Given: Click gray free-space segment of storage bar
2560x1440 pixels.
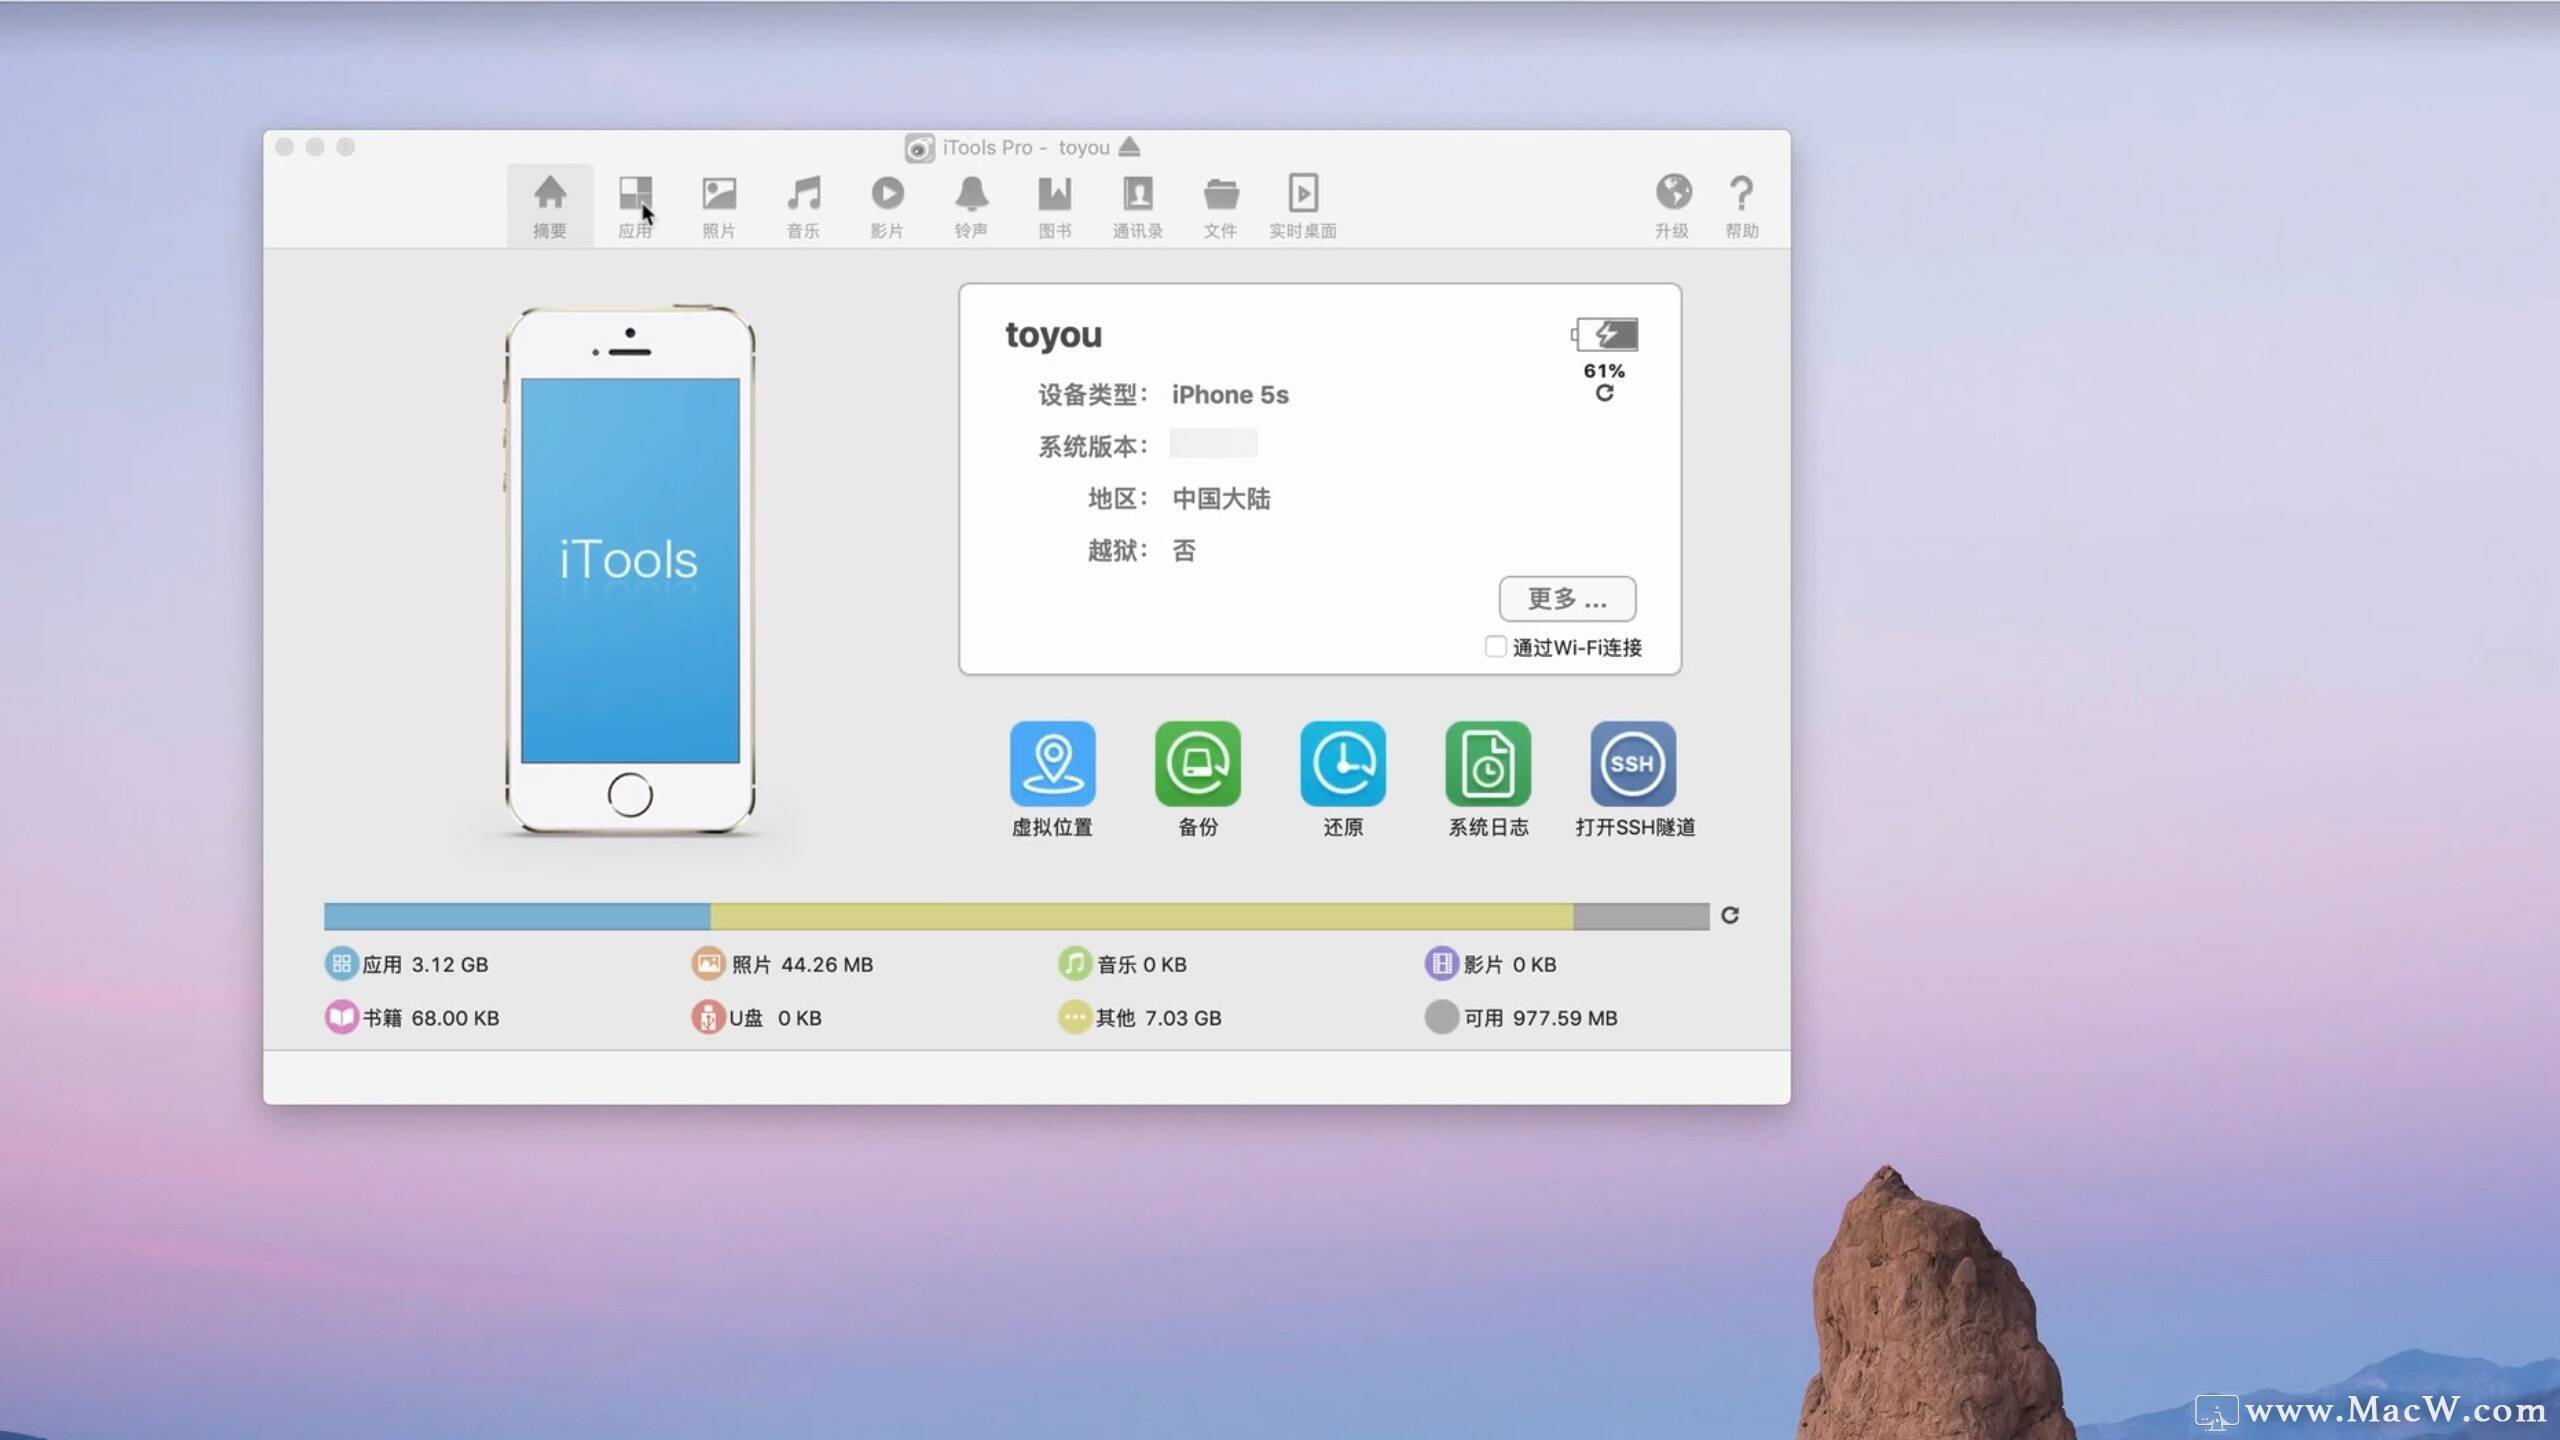Looking at the screenshot, I should (x=1641, y=916).
